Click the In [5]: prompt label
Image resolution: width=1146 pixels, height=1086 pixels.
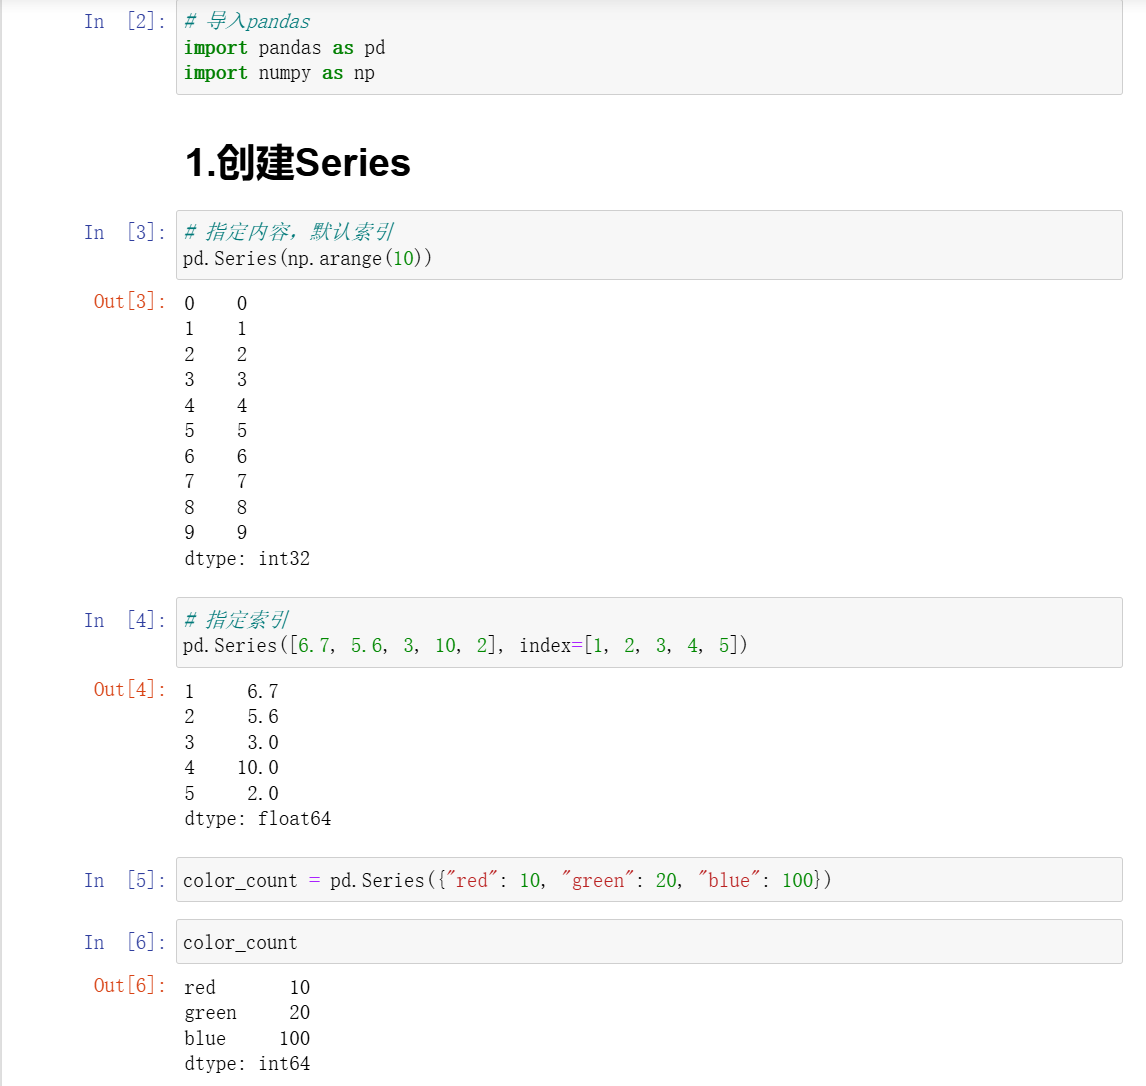tap(124, 880)
